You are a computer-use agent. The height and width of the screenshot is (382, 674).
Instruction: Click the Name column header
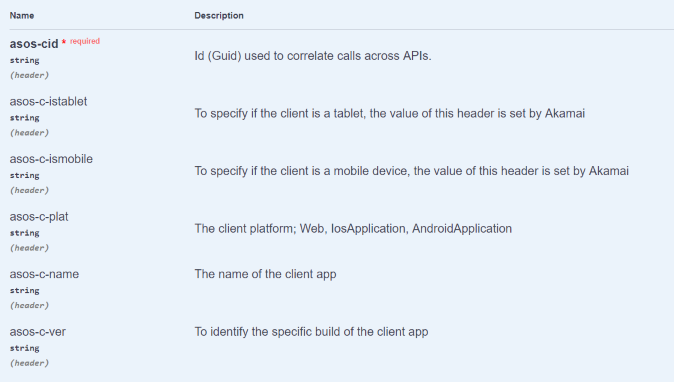tap(22, 15)
